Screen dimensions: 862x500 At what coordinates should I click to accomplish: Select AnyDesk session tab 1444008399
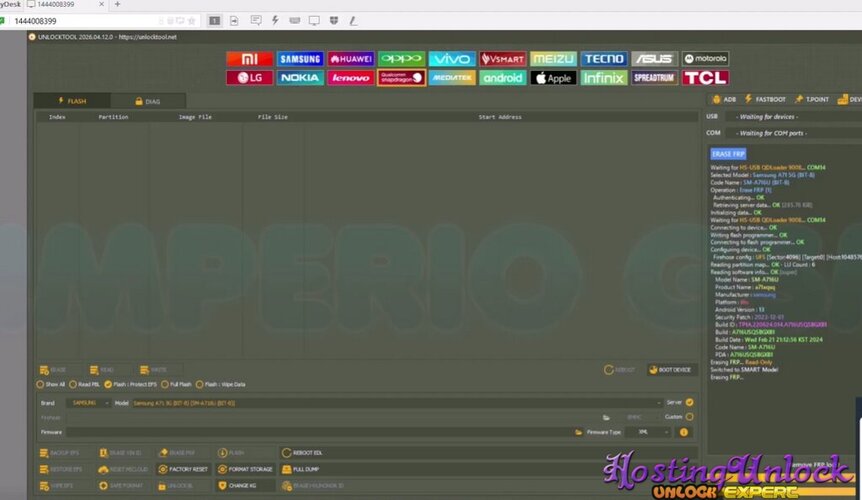point(65,4)
